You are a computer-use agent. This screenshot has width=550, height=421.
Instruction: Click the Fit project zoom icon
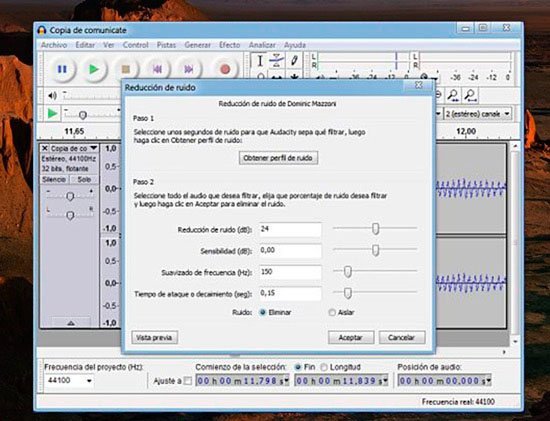point(470,95)
